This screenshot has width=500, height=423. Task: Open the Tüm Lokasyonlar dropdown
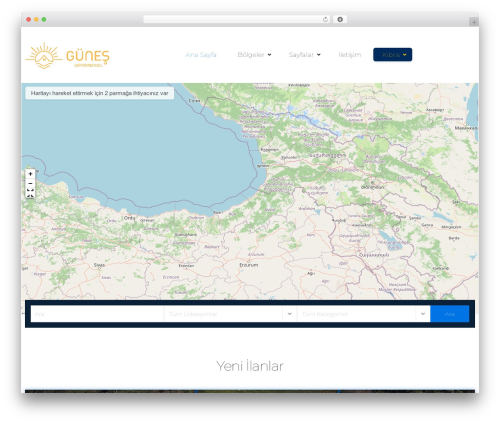pos(230,314)
